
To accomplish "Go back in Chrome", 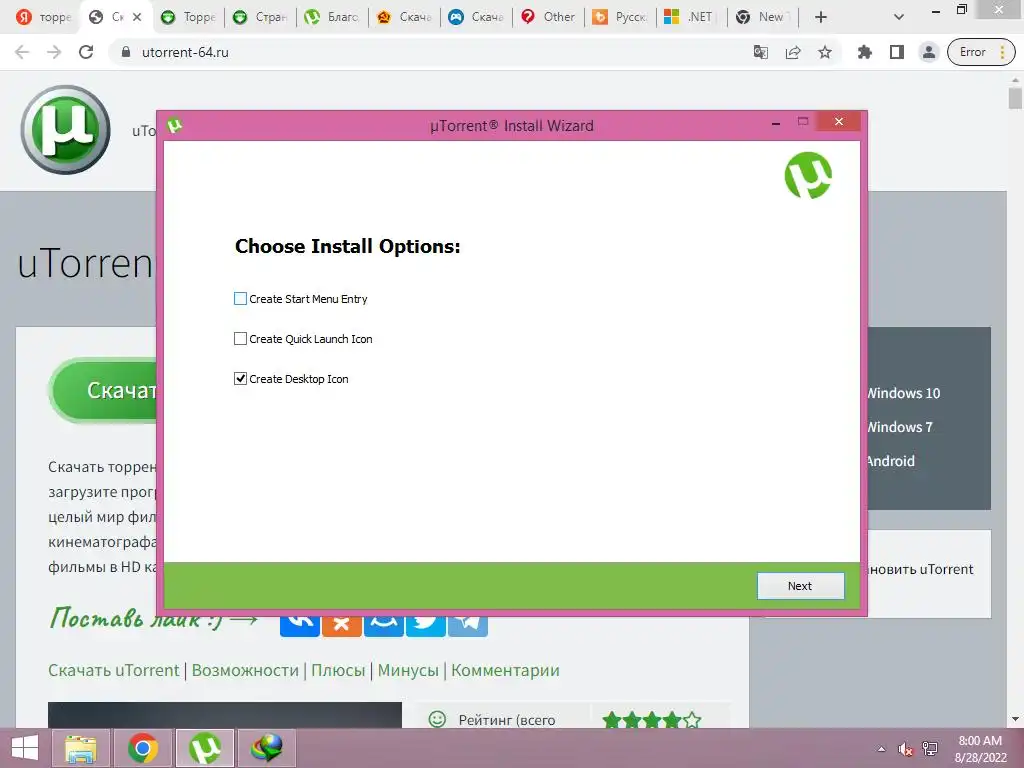I will pyautogui.click(x=22, y=52).
